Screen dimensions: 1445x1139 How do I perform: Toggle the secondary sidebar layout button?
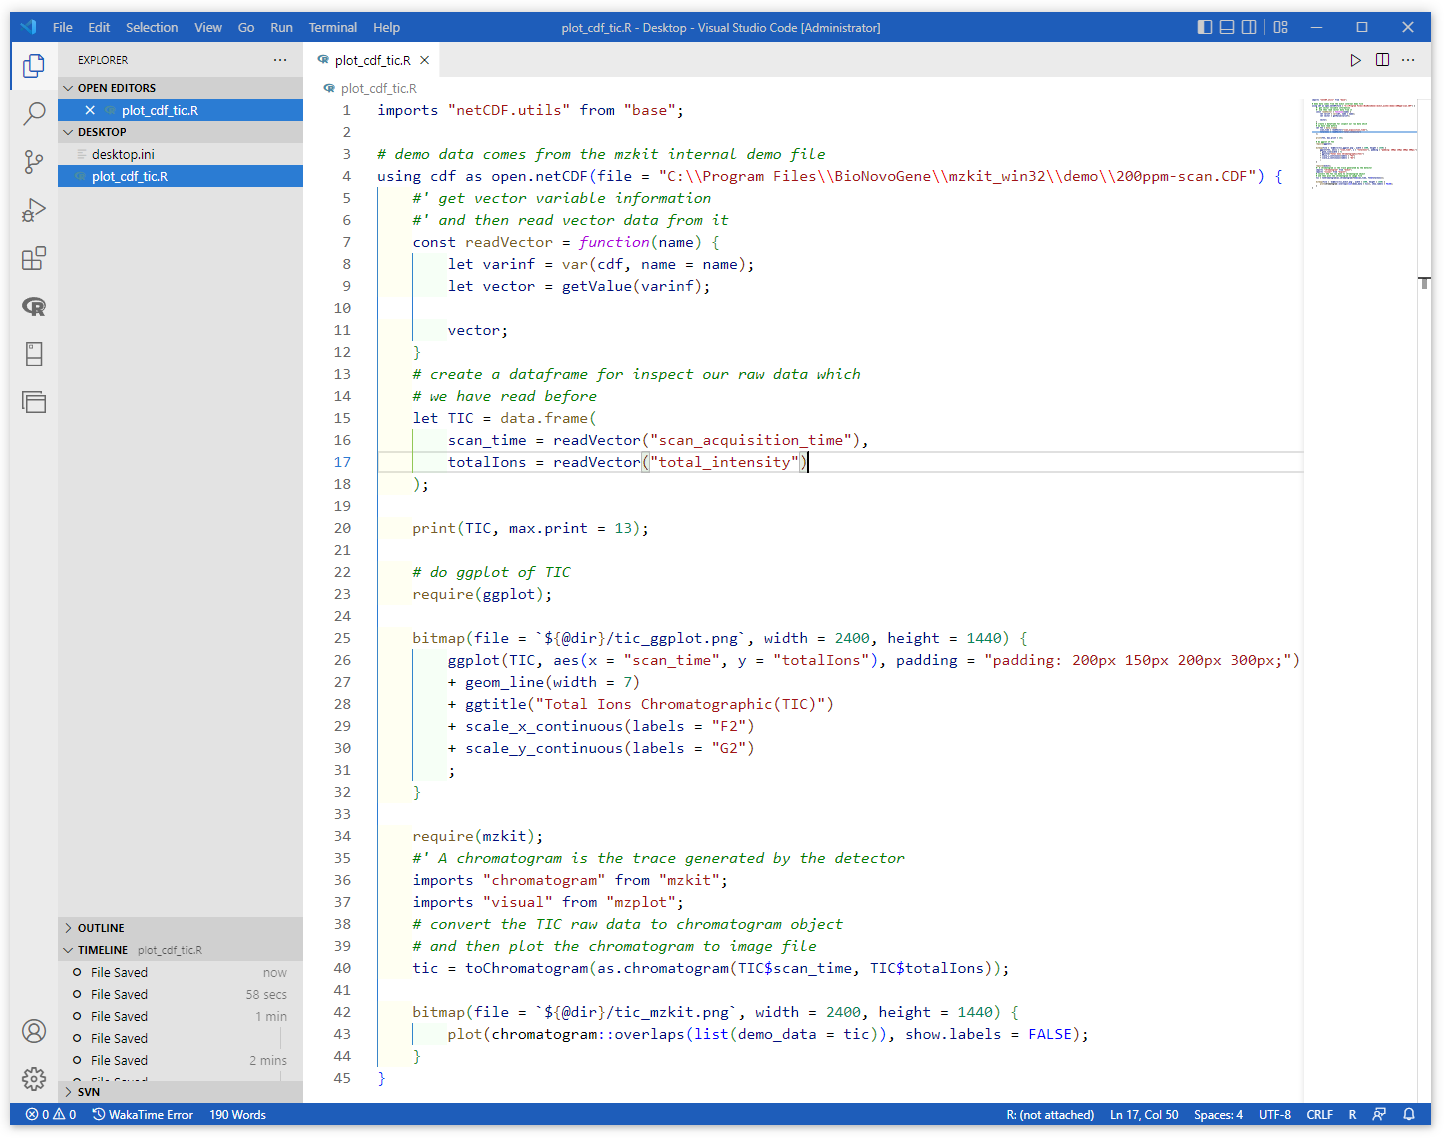1249,27
